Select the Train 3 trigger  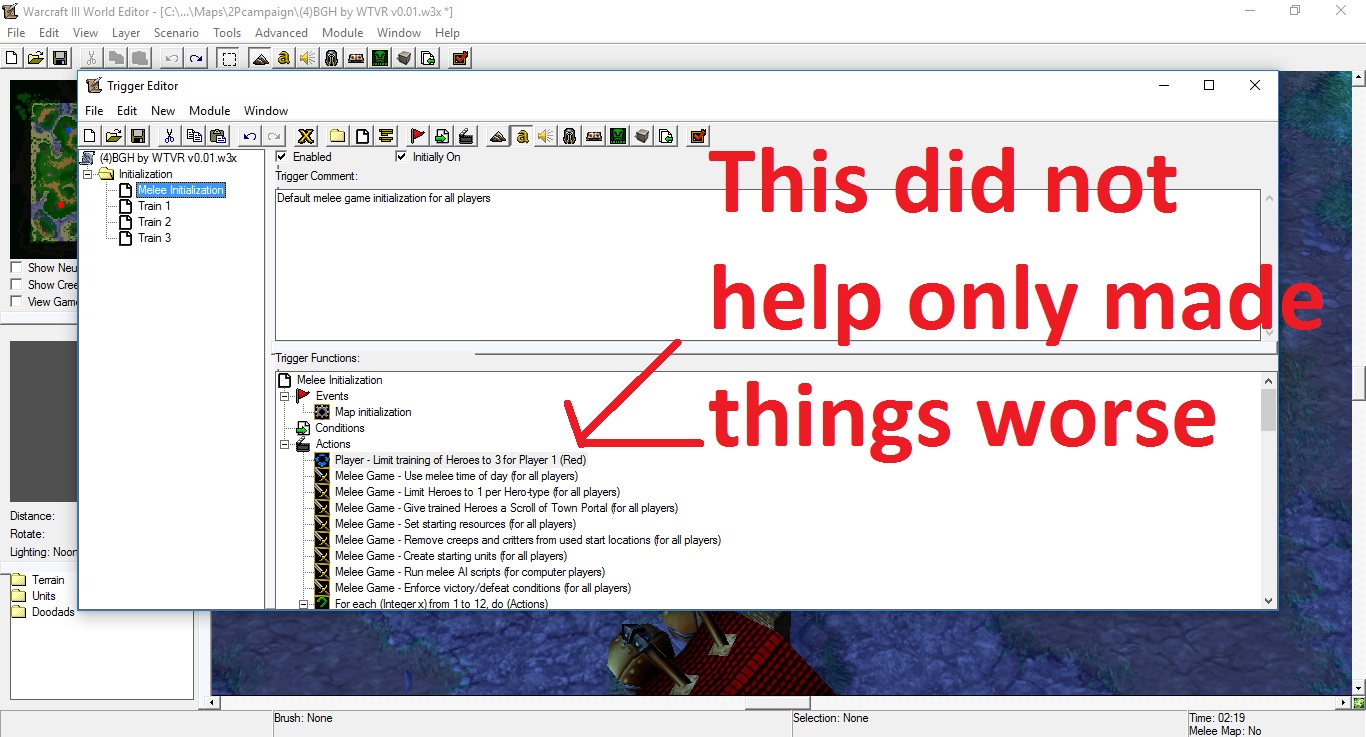(x=154, y=238)
